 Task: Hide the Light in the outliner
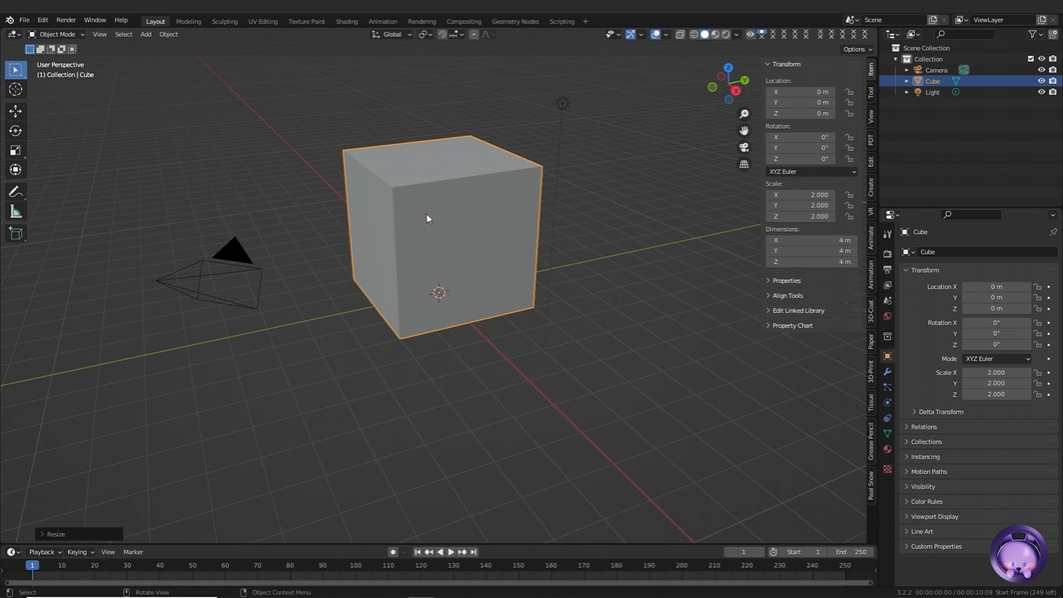coord(1041,92)
